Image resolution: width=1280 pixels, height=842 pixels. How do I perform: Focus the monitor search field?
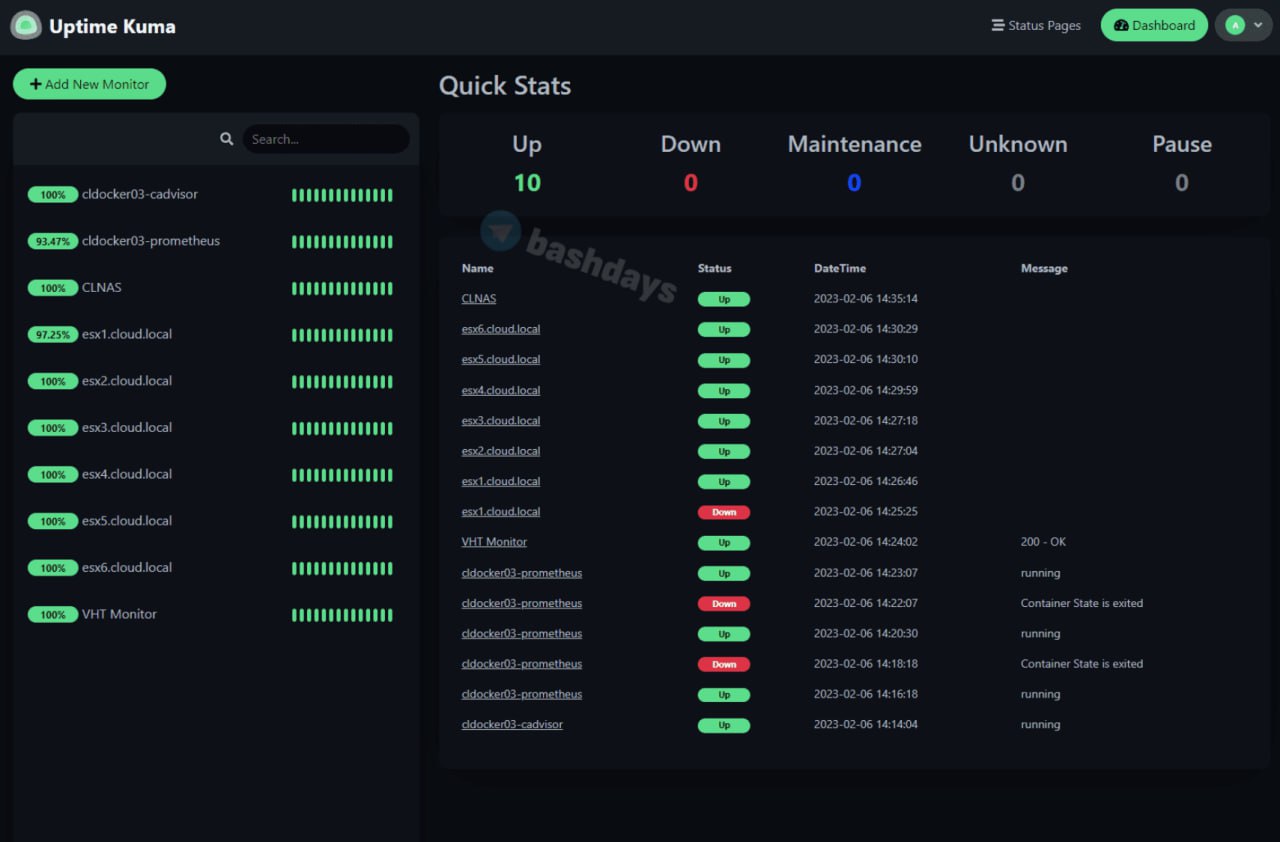[326, 139]
